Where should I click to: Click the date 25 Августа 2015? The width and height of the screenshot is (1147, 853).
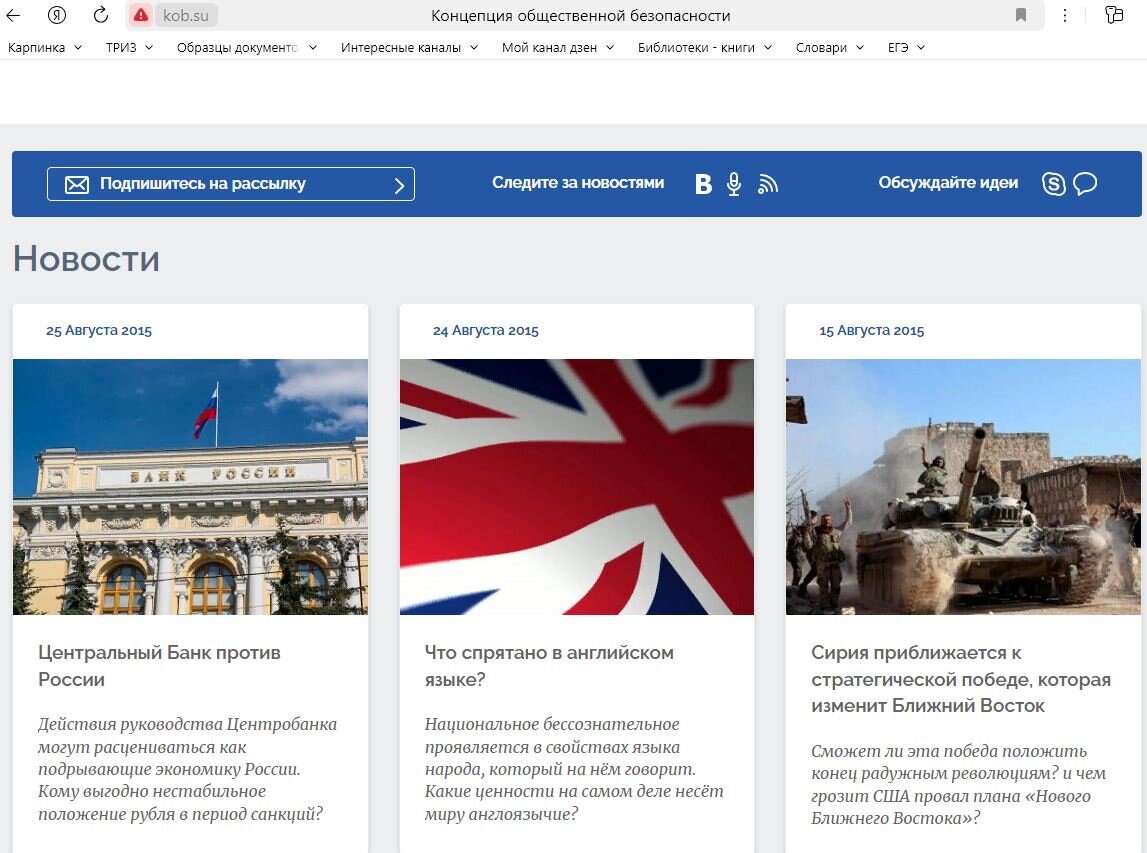coord(99,331)
